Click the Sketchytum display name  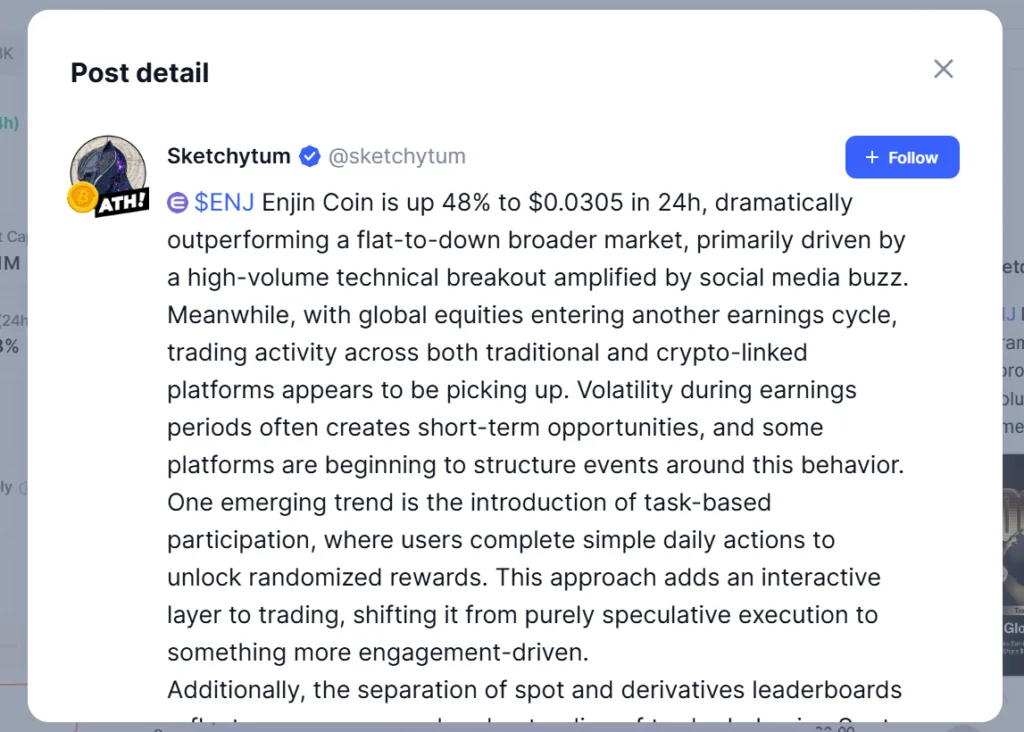228,156
